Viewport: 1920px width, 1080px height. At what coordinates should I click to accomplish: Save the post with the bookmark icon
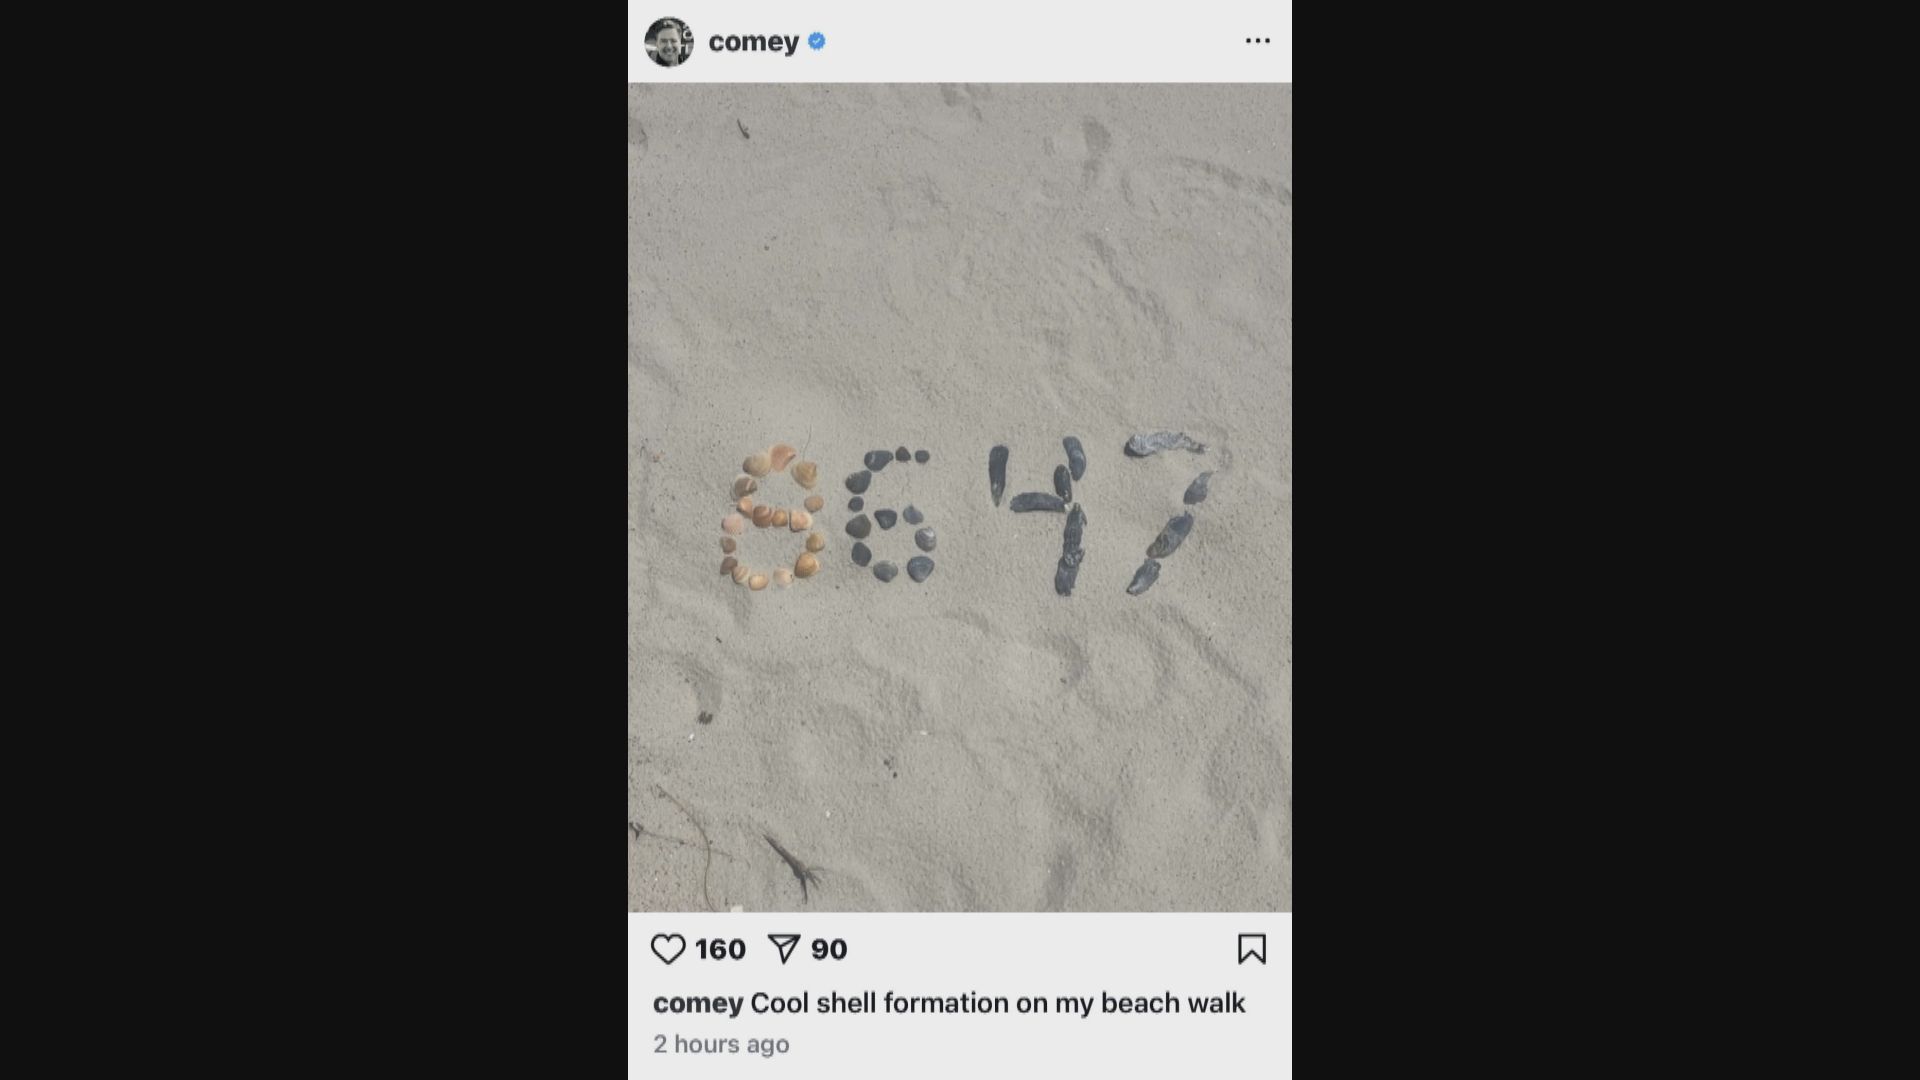tap(1252, 949)
